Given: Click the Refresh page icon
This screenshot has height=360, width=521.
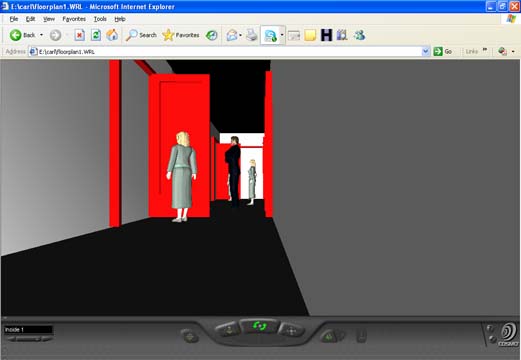Looking at the screenshot, I should (x=96, y=35).
